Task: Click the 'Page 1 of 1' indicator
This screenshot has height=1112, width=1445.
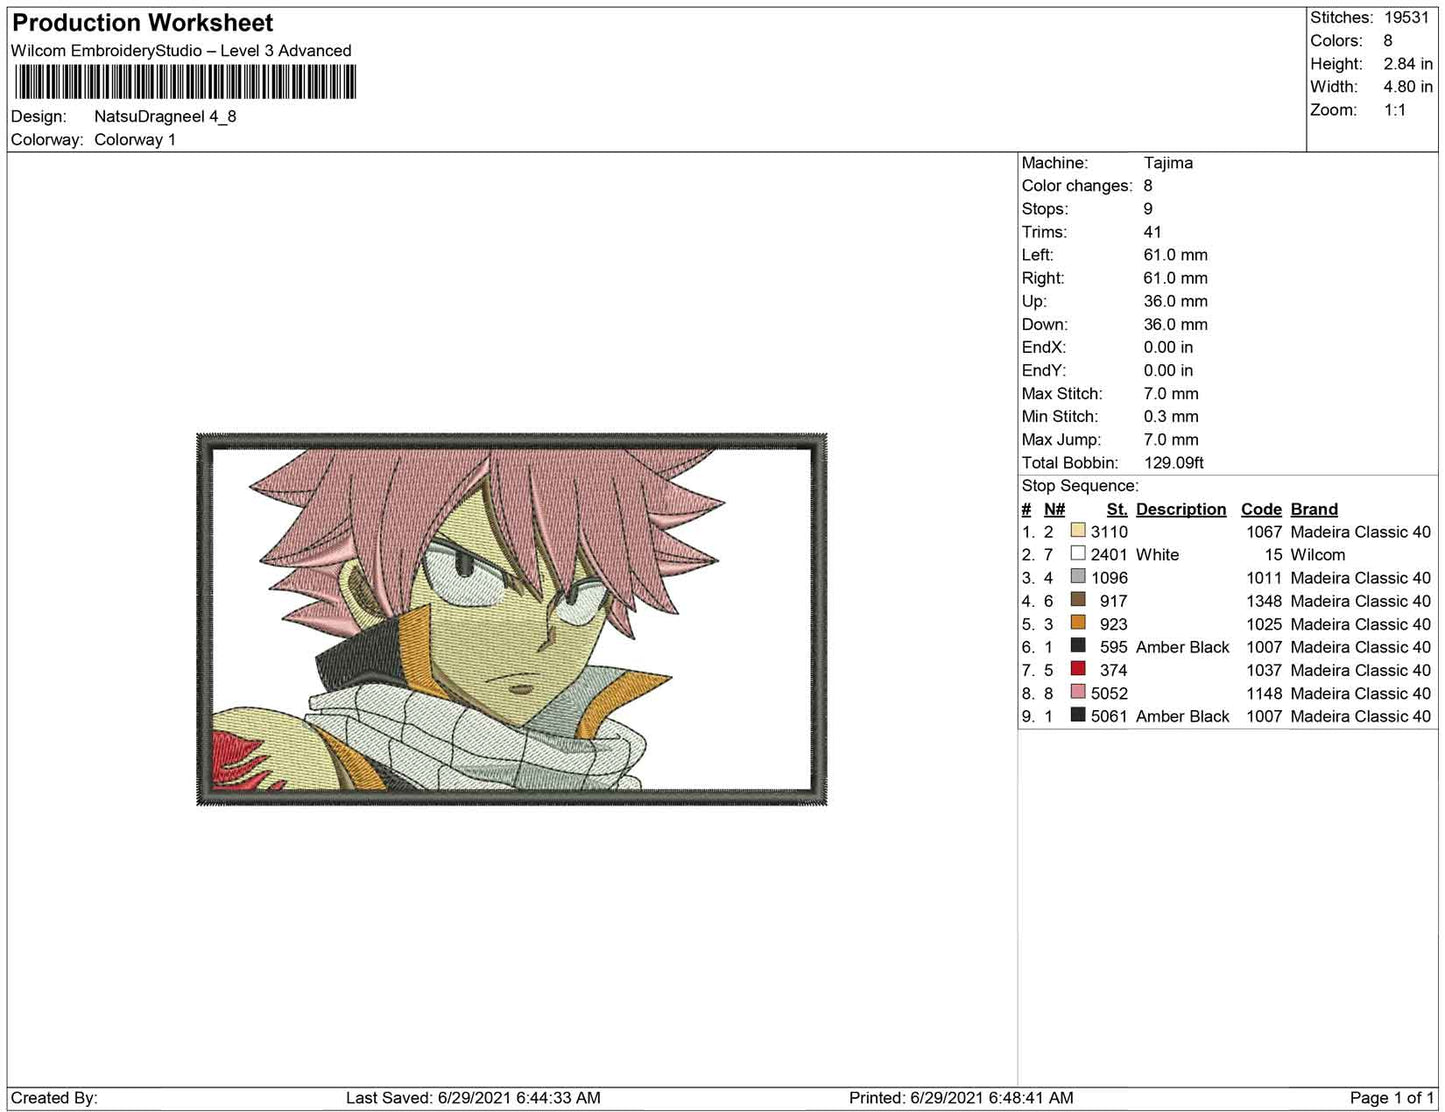Action: pos(1392,1098)
